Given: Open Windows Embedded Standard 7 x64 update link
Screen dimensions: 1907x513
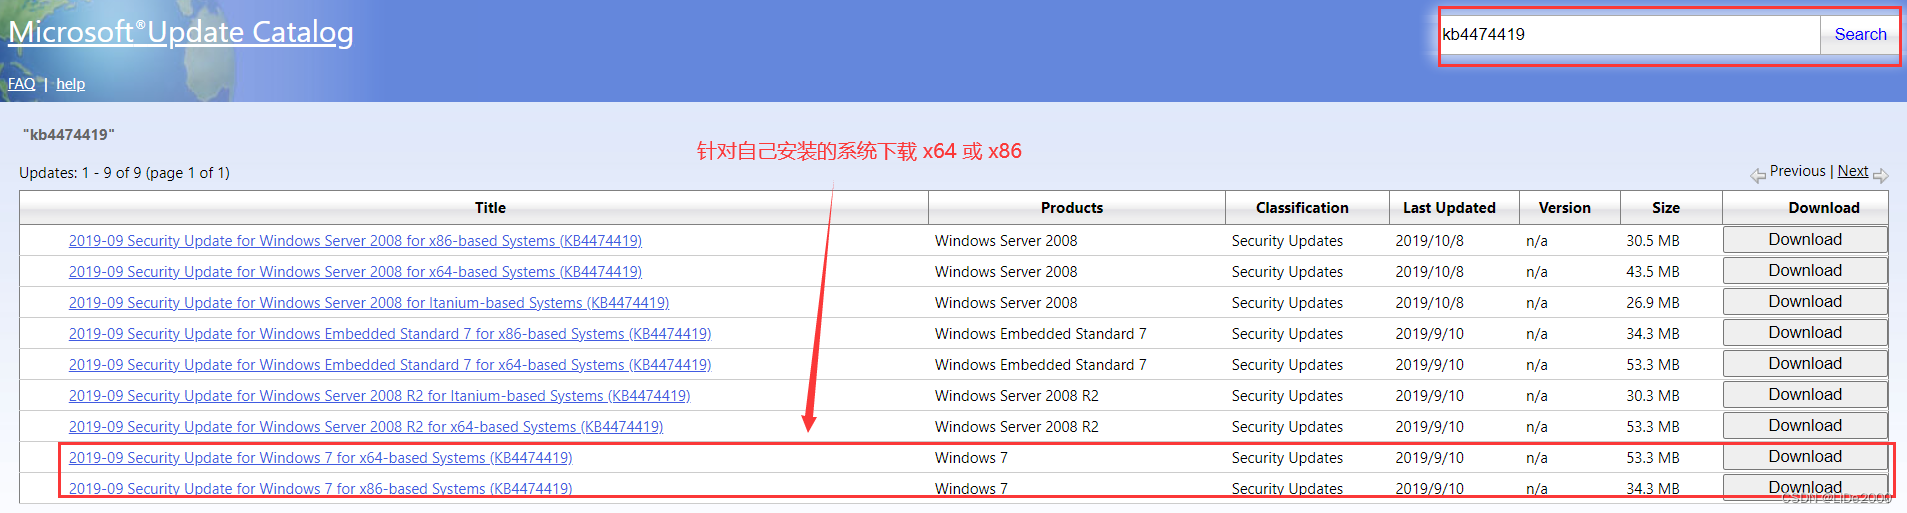Looking at the screenshot, I should click(390, 365).
